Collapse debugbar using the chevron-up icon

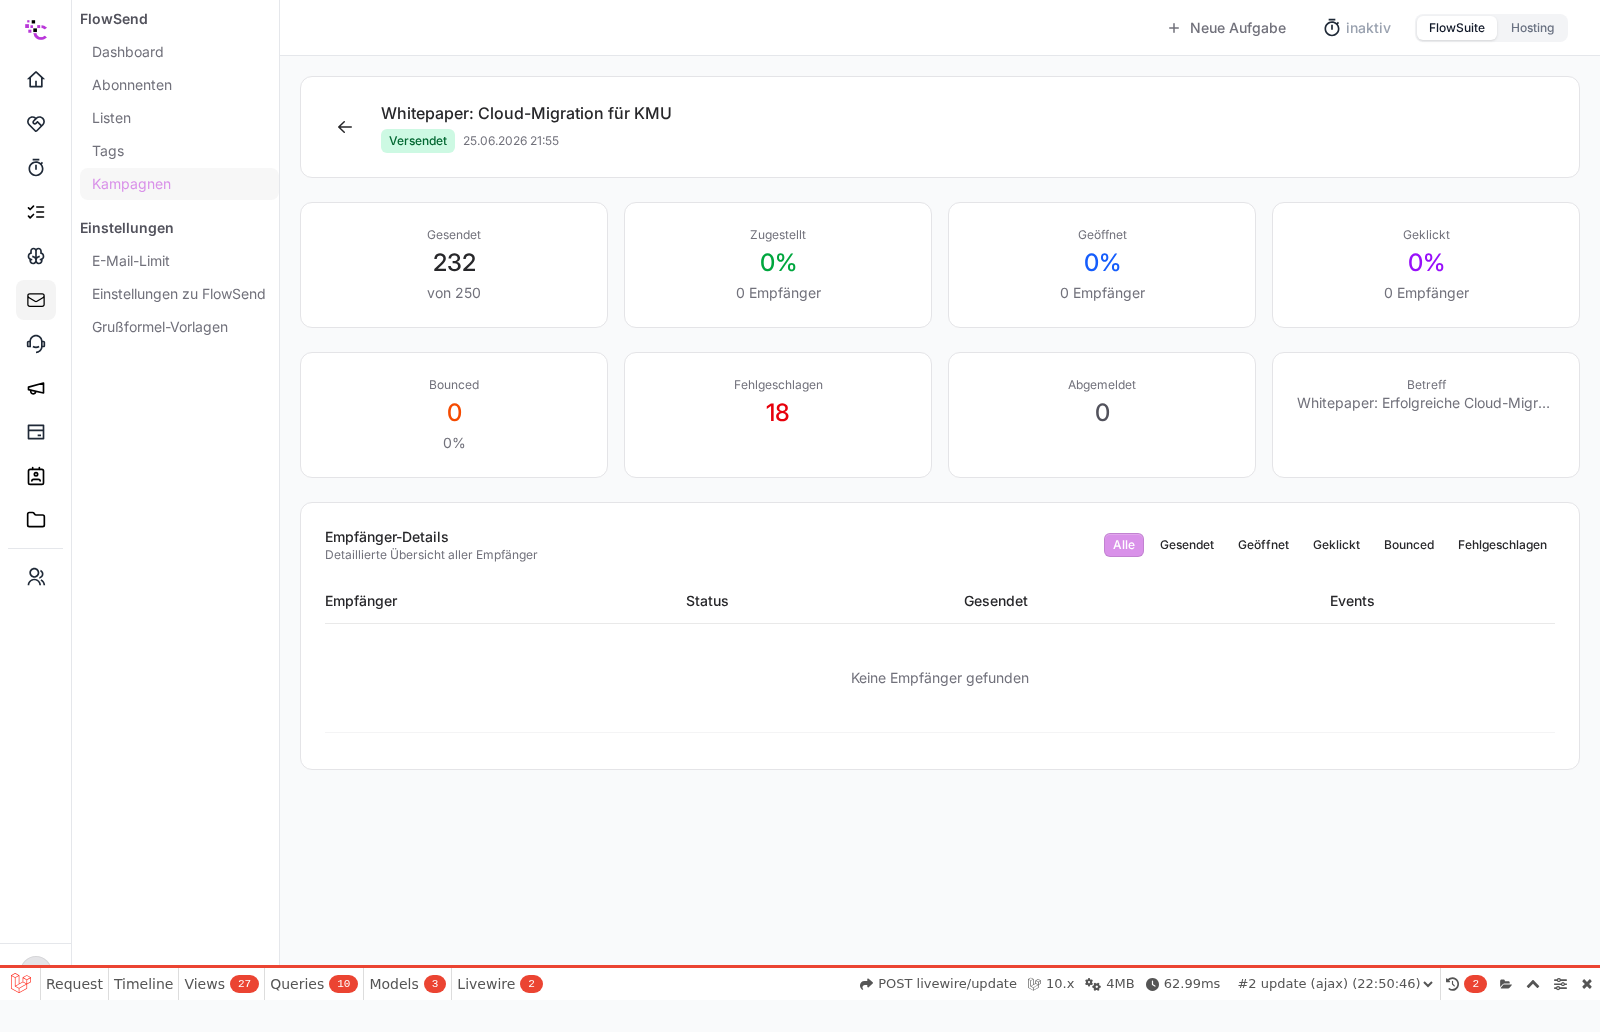click(x=1533, y=984)
